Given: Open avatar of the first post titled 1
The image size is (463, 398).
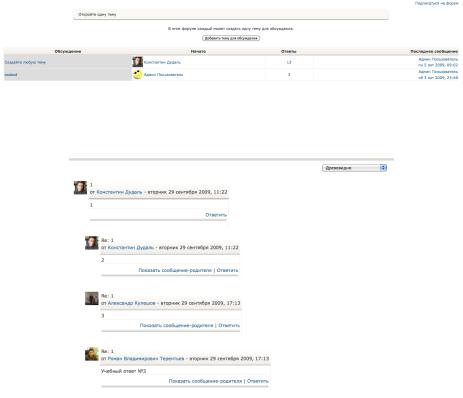Looking at the screenshot, I should (80, 188).
